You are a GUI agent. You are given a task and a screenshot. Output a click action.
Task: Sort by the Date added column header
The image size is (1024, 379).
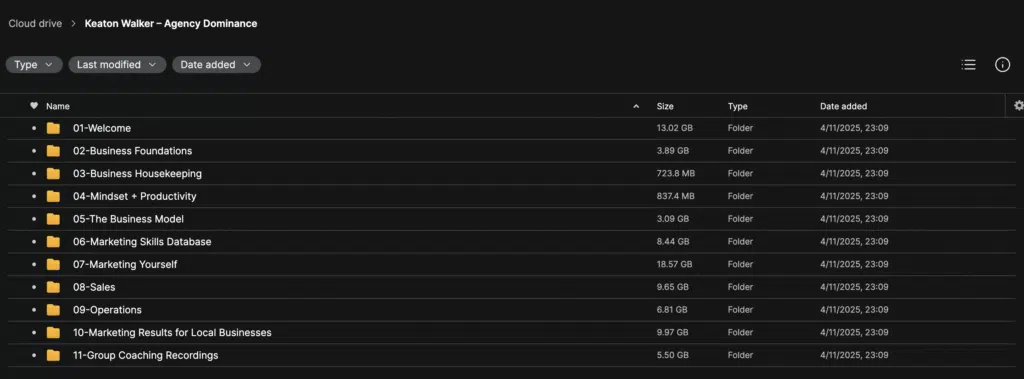click(843, 106)
